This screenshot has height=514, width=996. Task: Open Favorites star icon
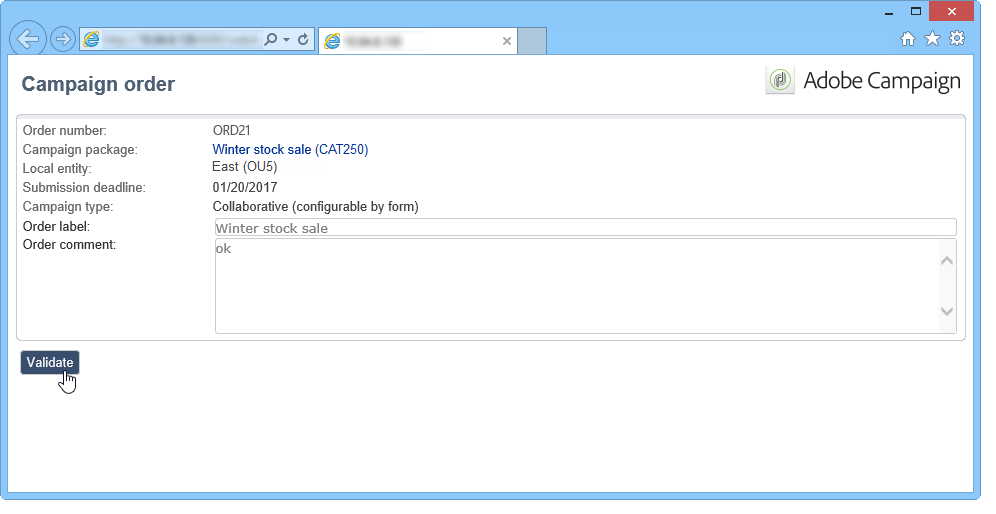coord(932,39)
